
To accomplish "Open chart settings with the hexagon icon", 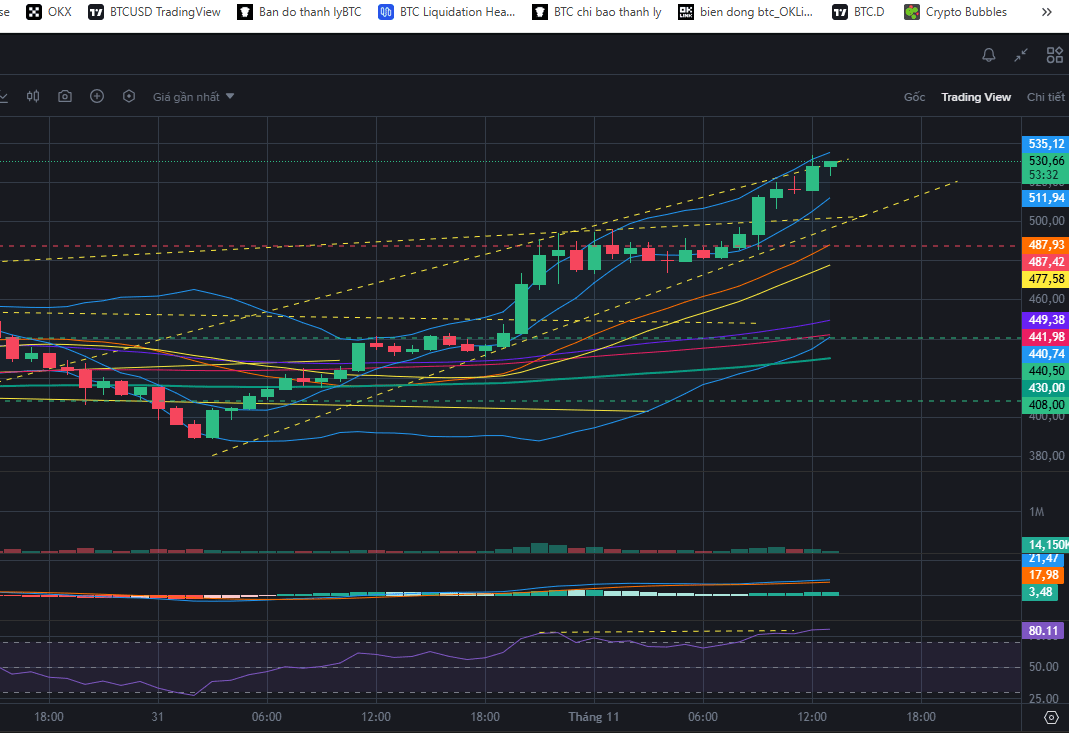I will click(x=129, y=96).
